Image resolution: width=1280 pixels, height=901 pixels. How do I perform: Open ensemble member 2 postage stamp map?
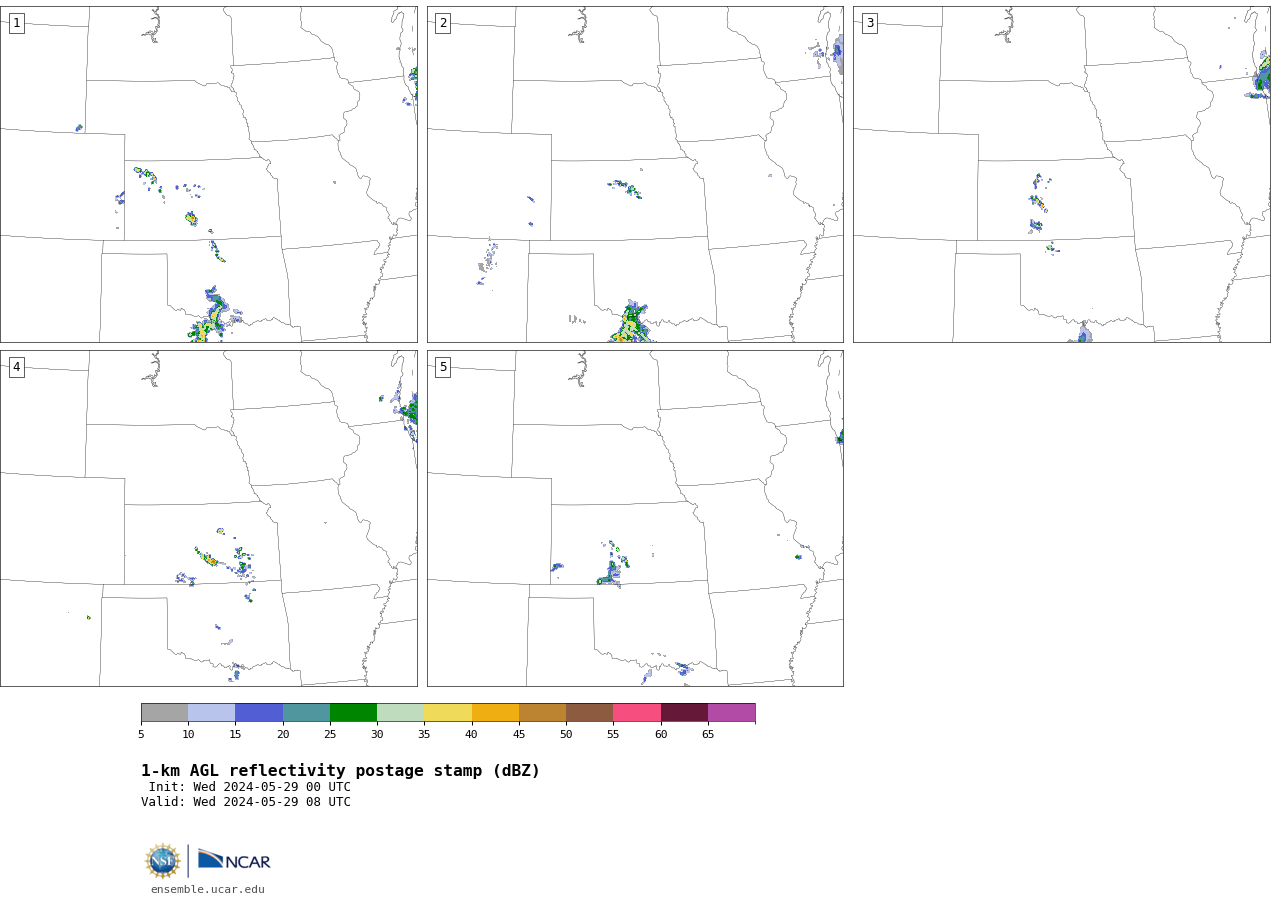pyautogui.click(x=635, y=175)
